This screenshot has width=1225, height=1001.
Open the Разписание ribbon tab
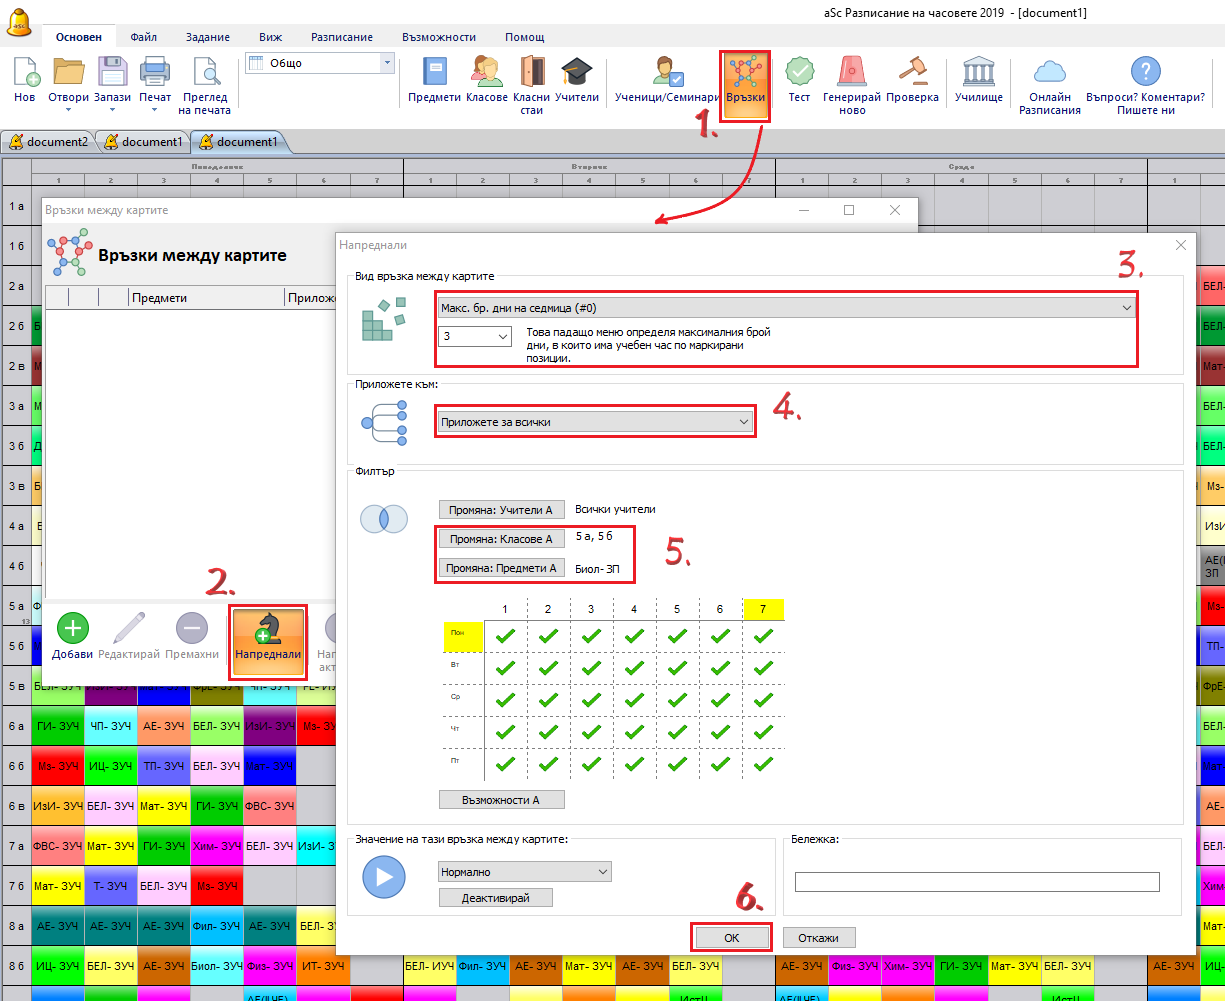(x=343, y=37)
